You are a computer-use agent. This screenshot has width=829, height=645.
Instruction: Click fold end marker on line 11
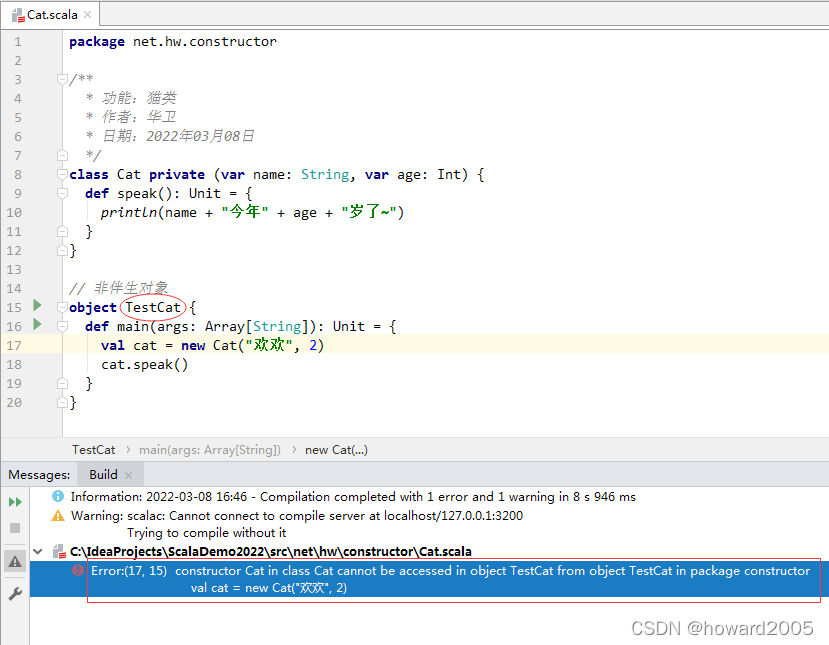[62, 232]
